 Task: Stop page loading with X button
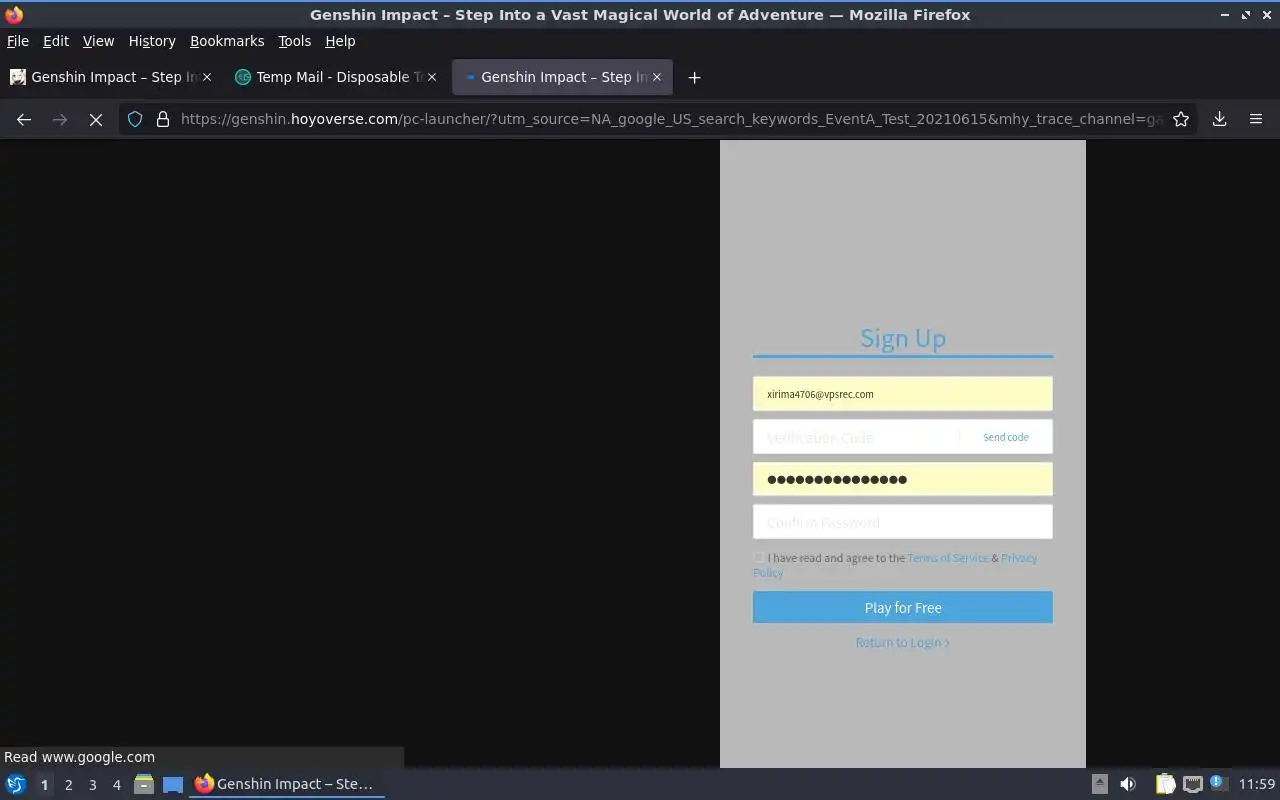(x=96, y=119)
